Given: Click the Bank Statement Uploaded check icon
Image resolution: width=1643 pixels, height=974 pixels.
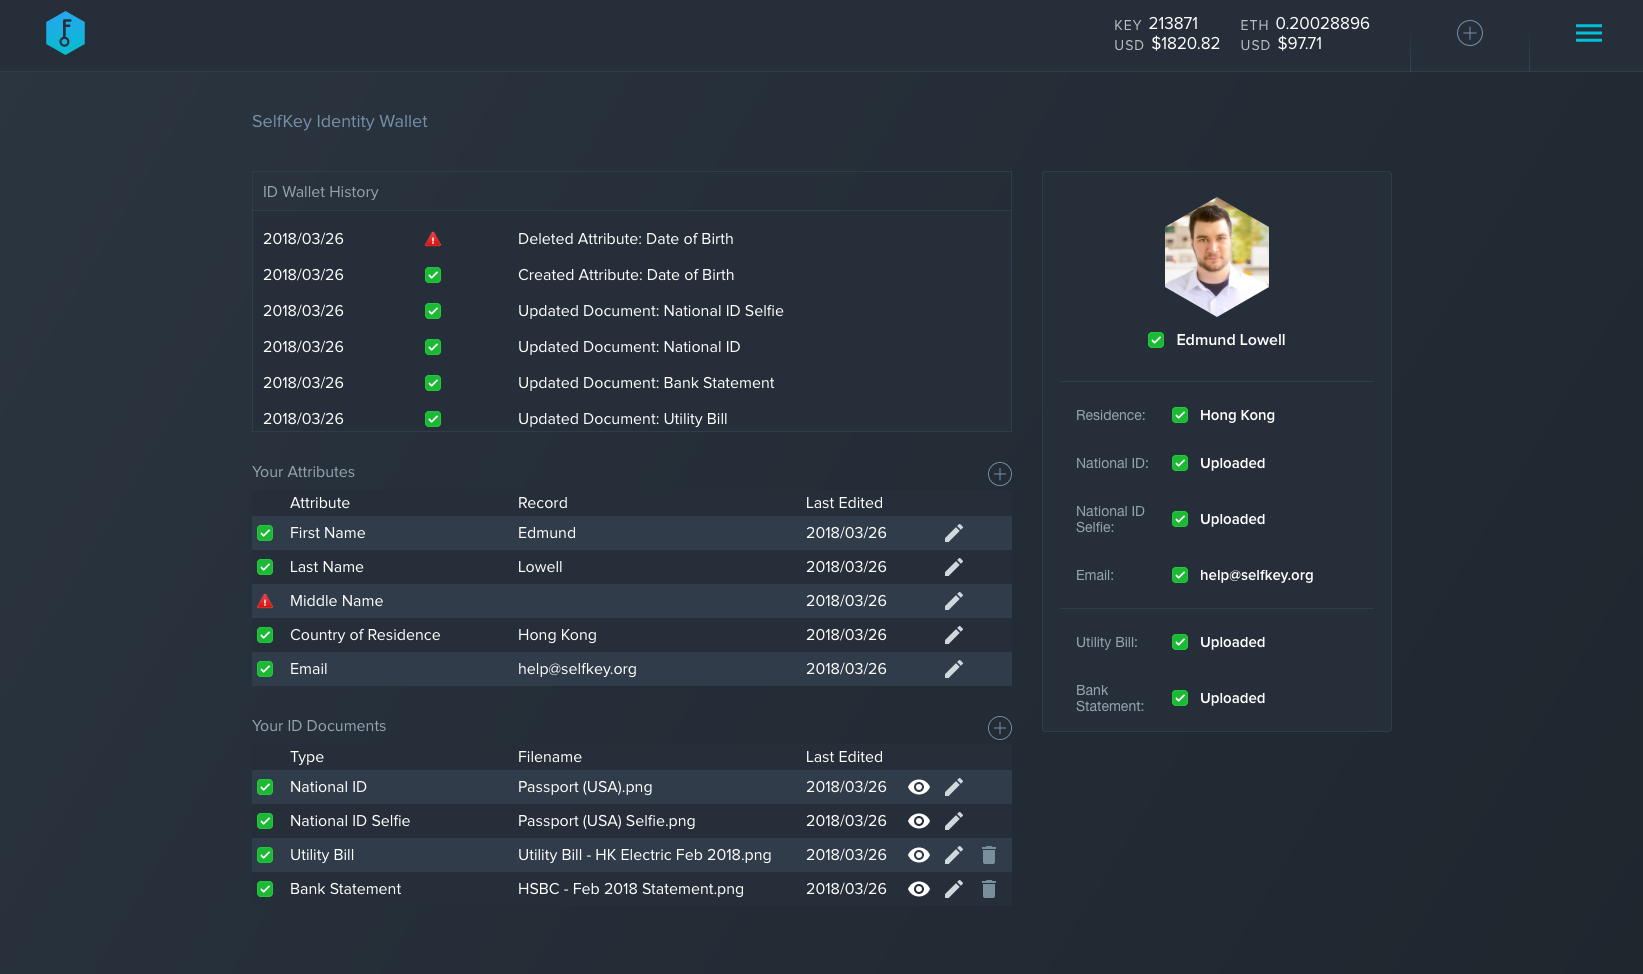Looking at the screenshot, I should [1180, 698].
